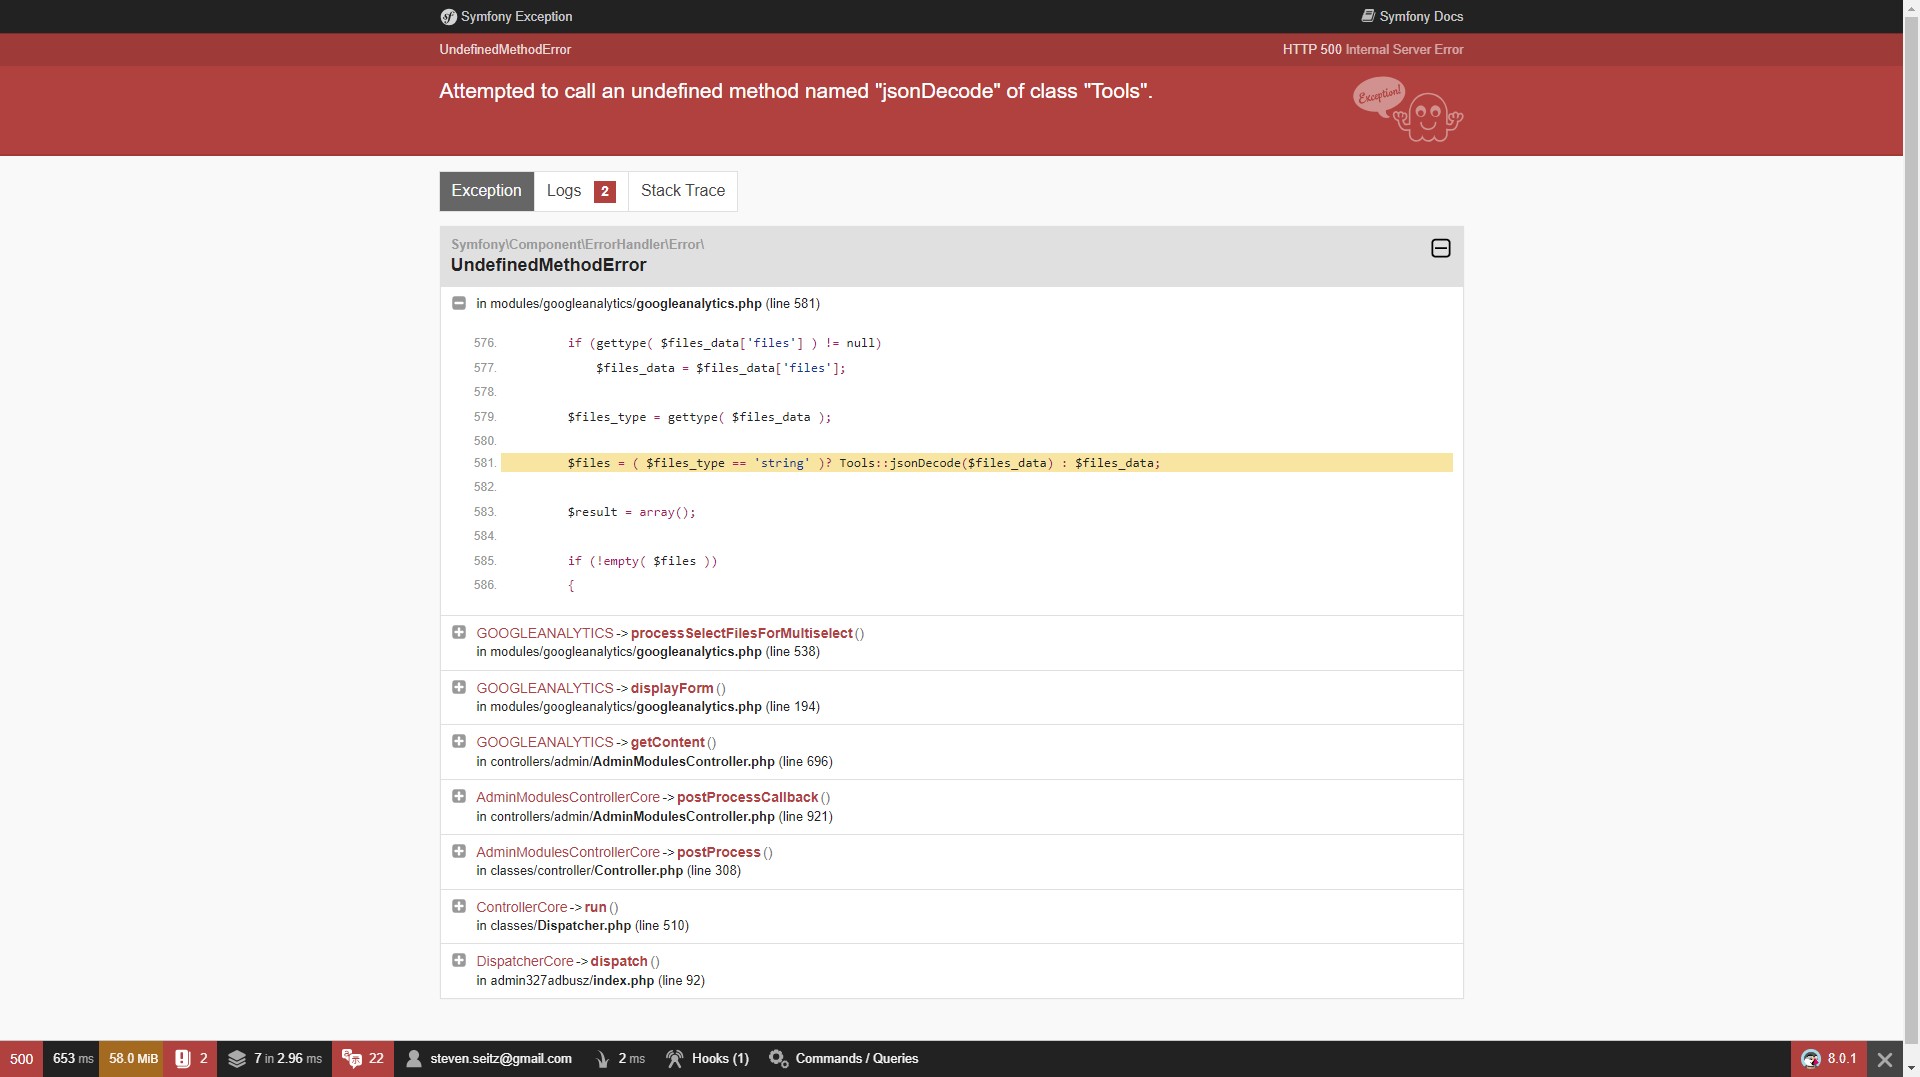This screenshot has height=1077, width=1920.
Task: Click the dispatch method name
Action: coord(619,961)
